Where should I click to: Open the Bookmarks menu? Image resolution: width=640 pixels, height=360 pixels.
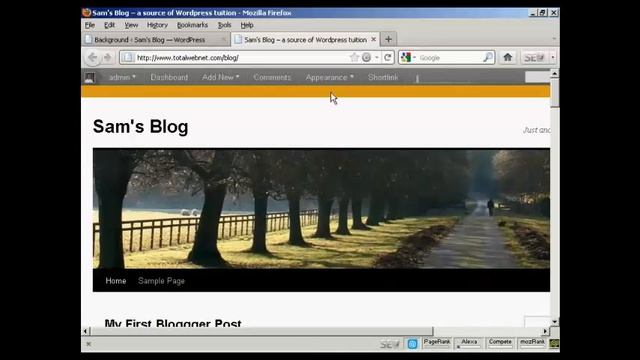pyautogui.click(x=192, y=25)
